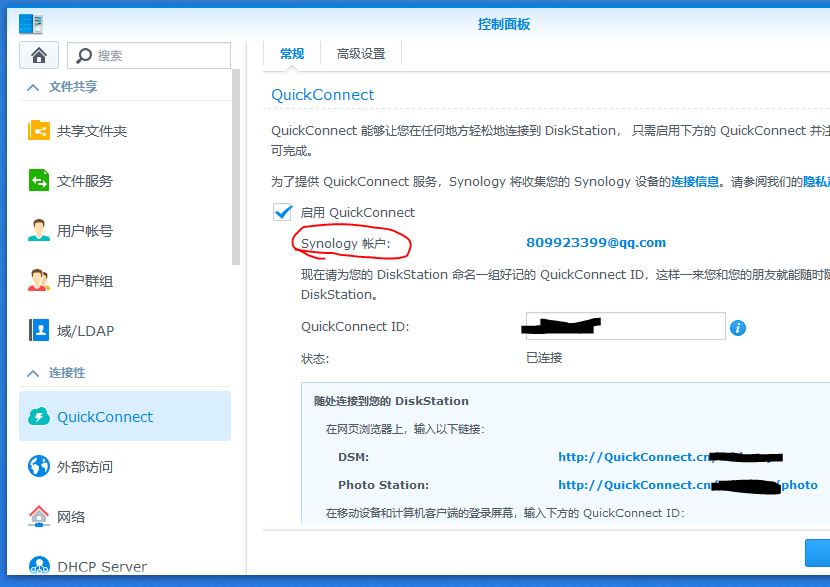Click the sidebar vertical scrollbar
Viewport: 830px width, 587px height.
pyautogui.click(x=236, y=167)
